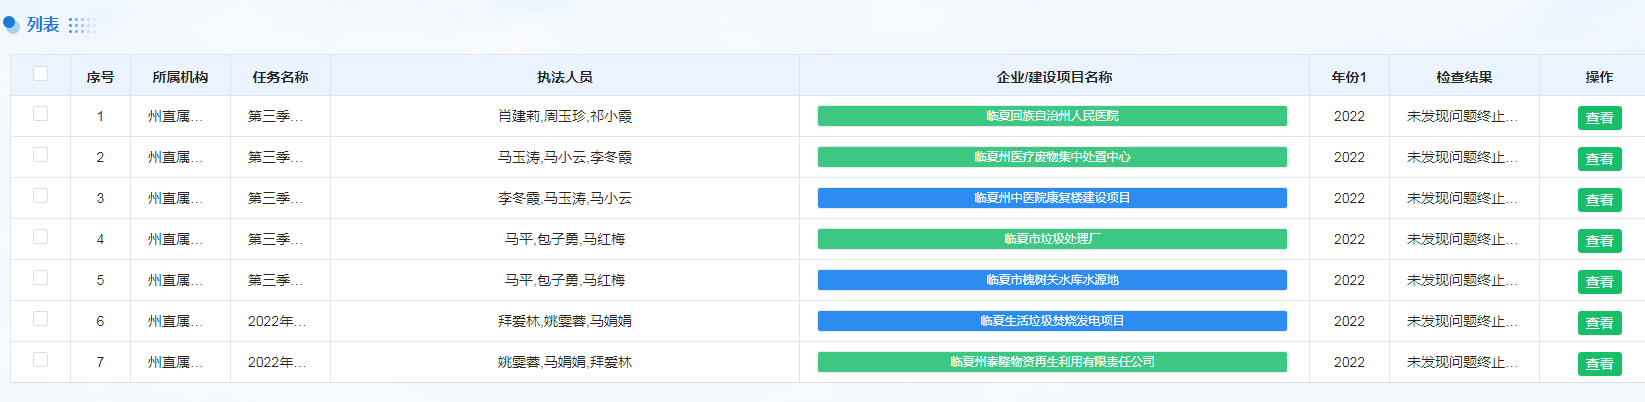Viewport: 1645px width, 402px height.
Task: Toggle the select-all checkbox in table header
Action: click(40, 73)
